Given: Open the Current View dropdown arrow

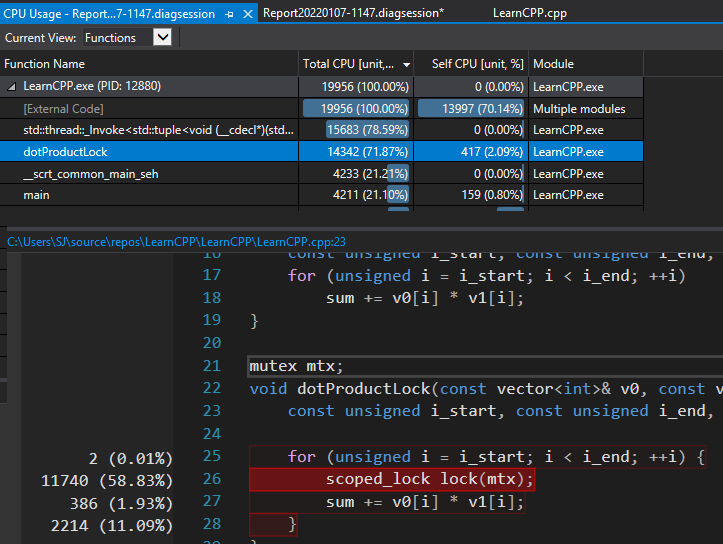Looking at the screenshot, I should point(162,37).
